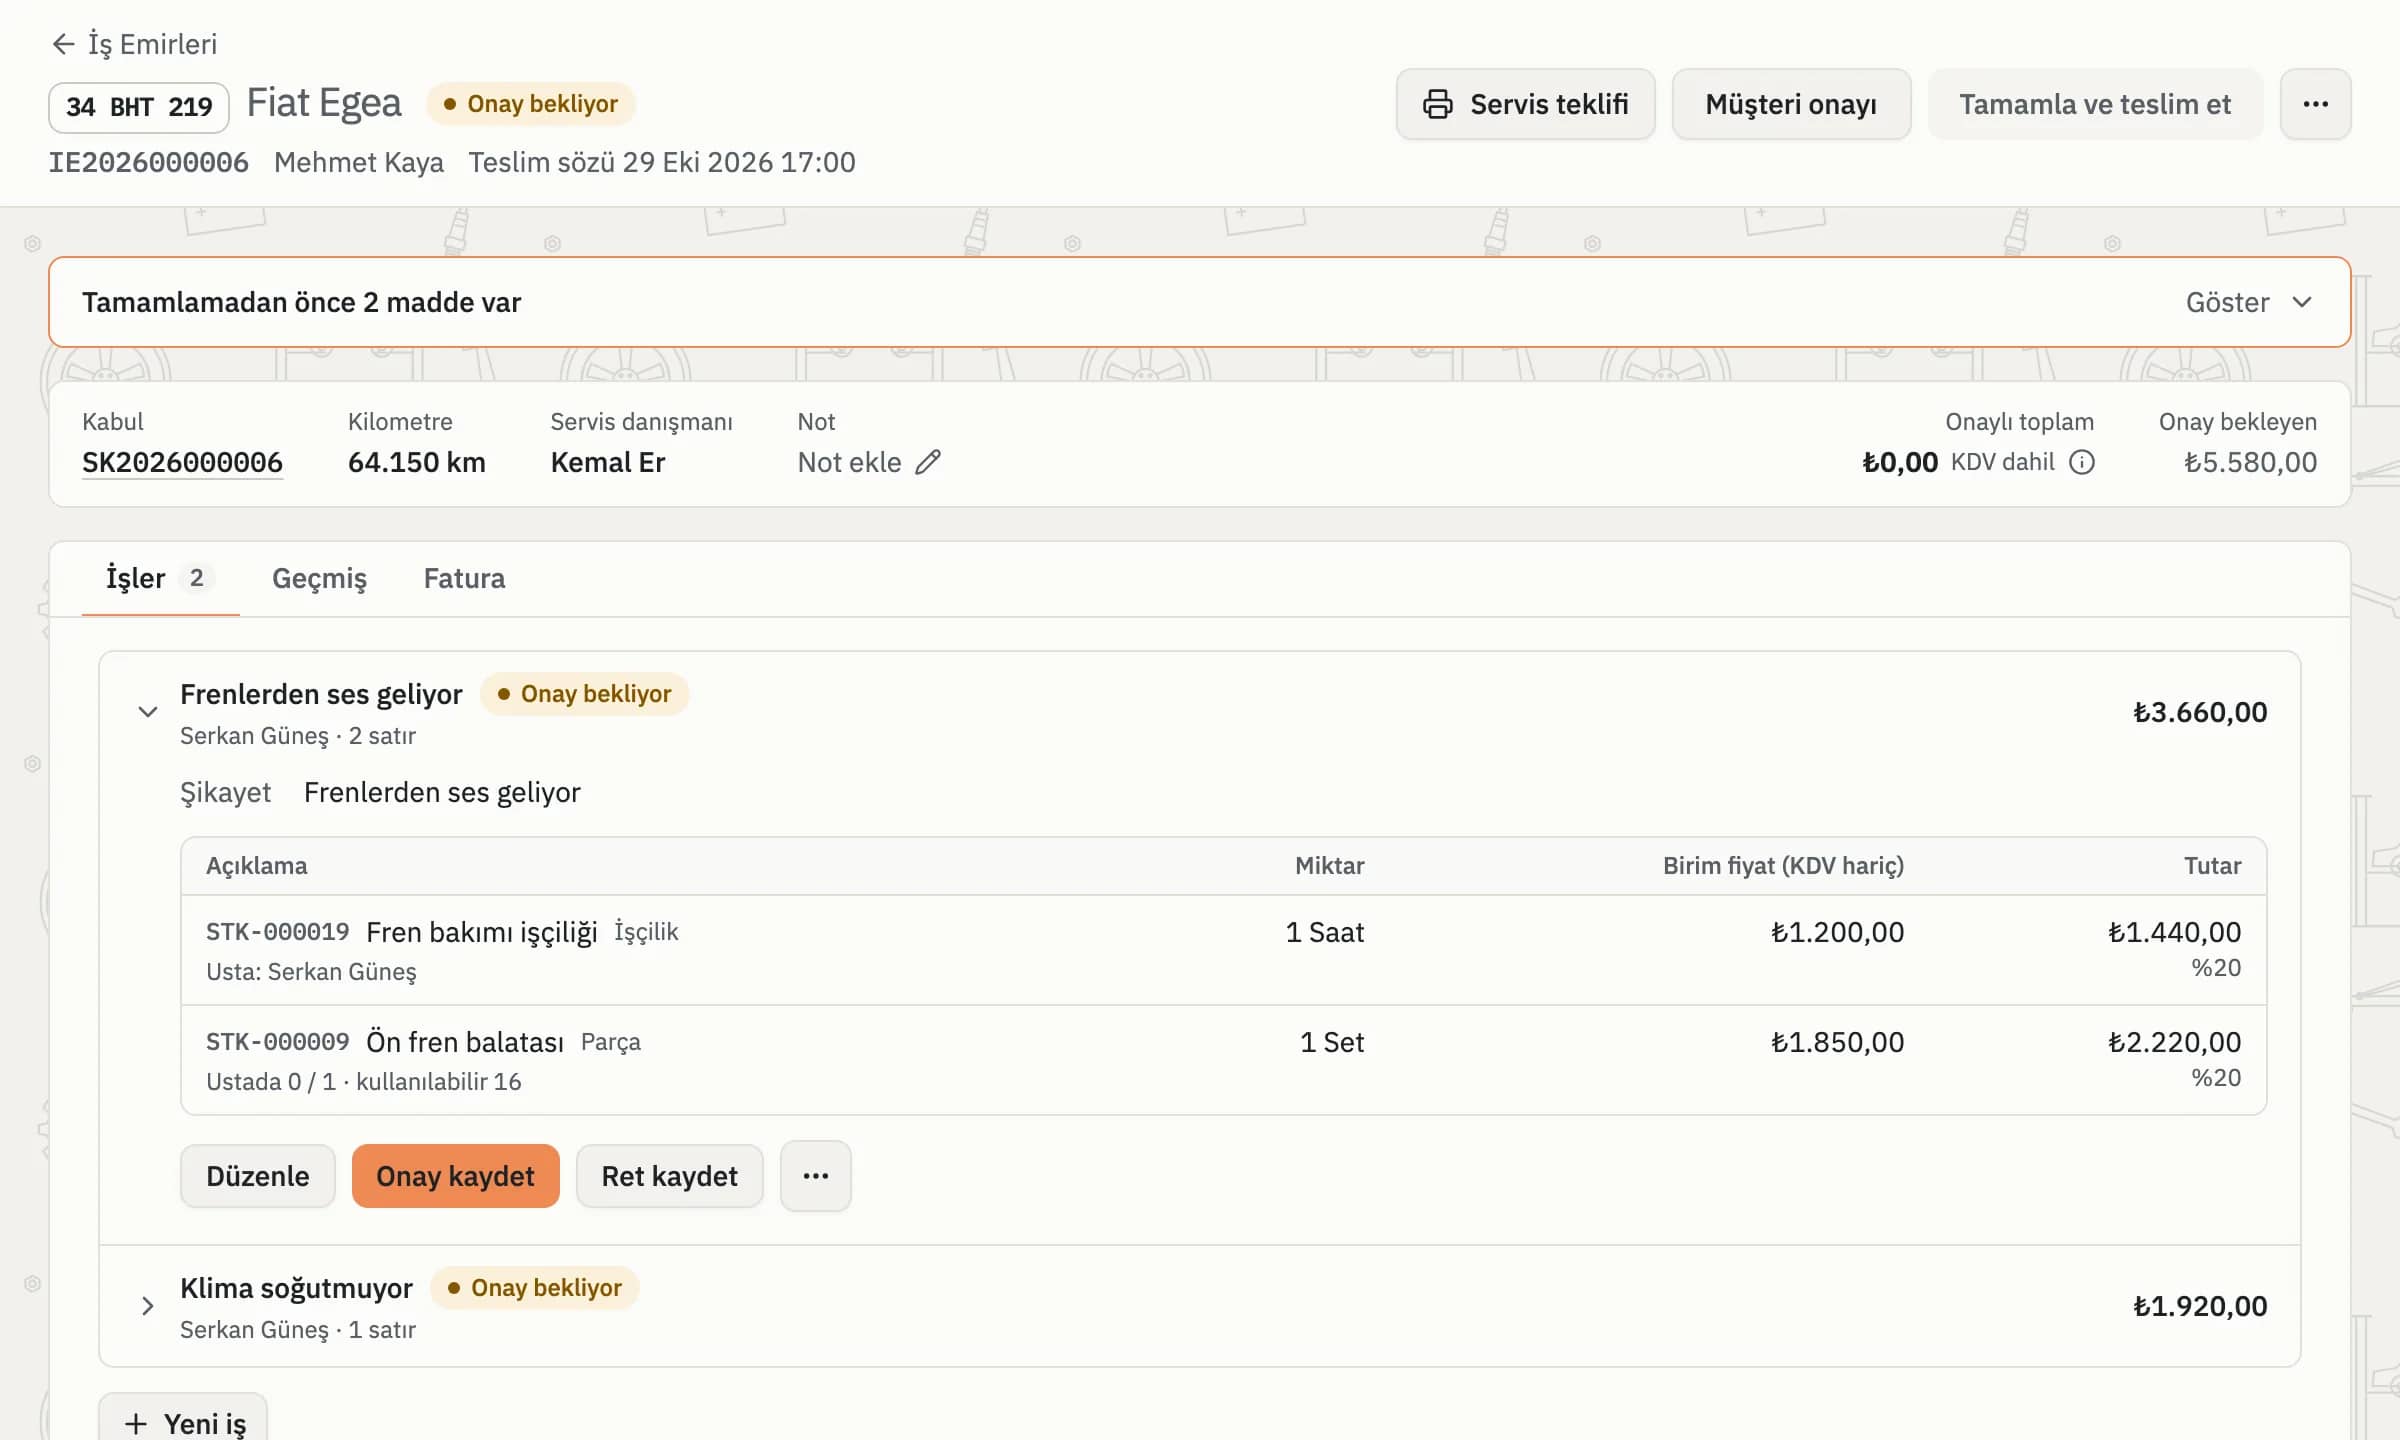The width and height of the screenshot is (2400, 1440).
Task: Click the plus icon on Yeni iş
Action: [x=136, y=1423]
